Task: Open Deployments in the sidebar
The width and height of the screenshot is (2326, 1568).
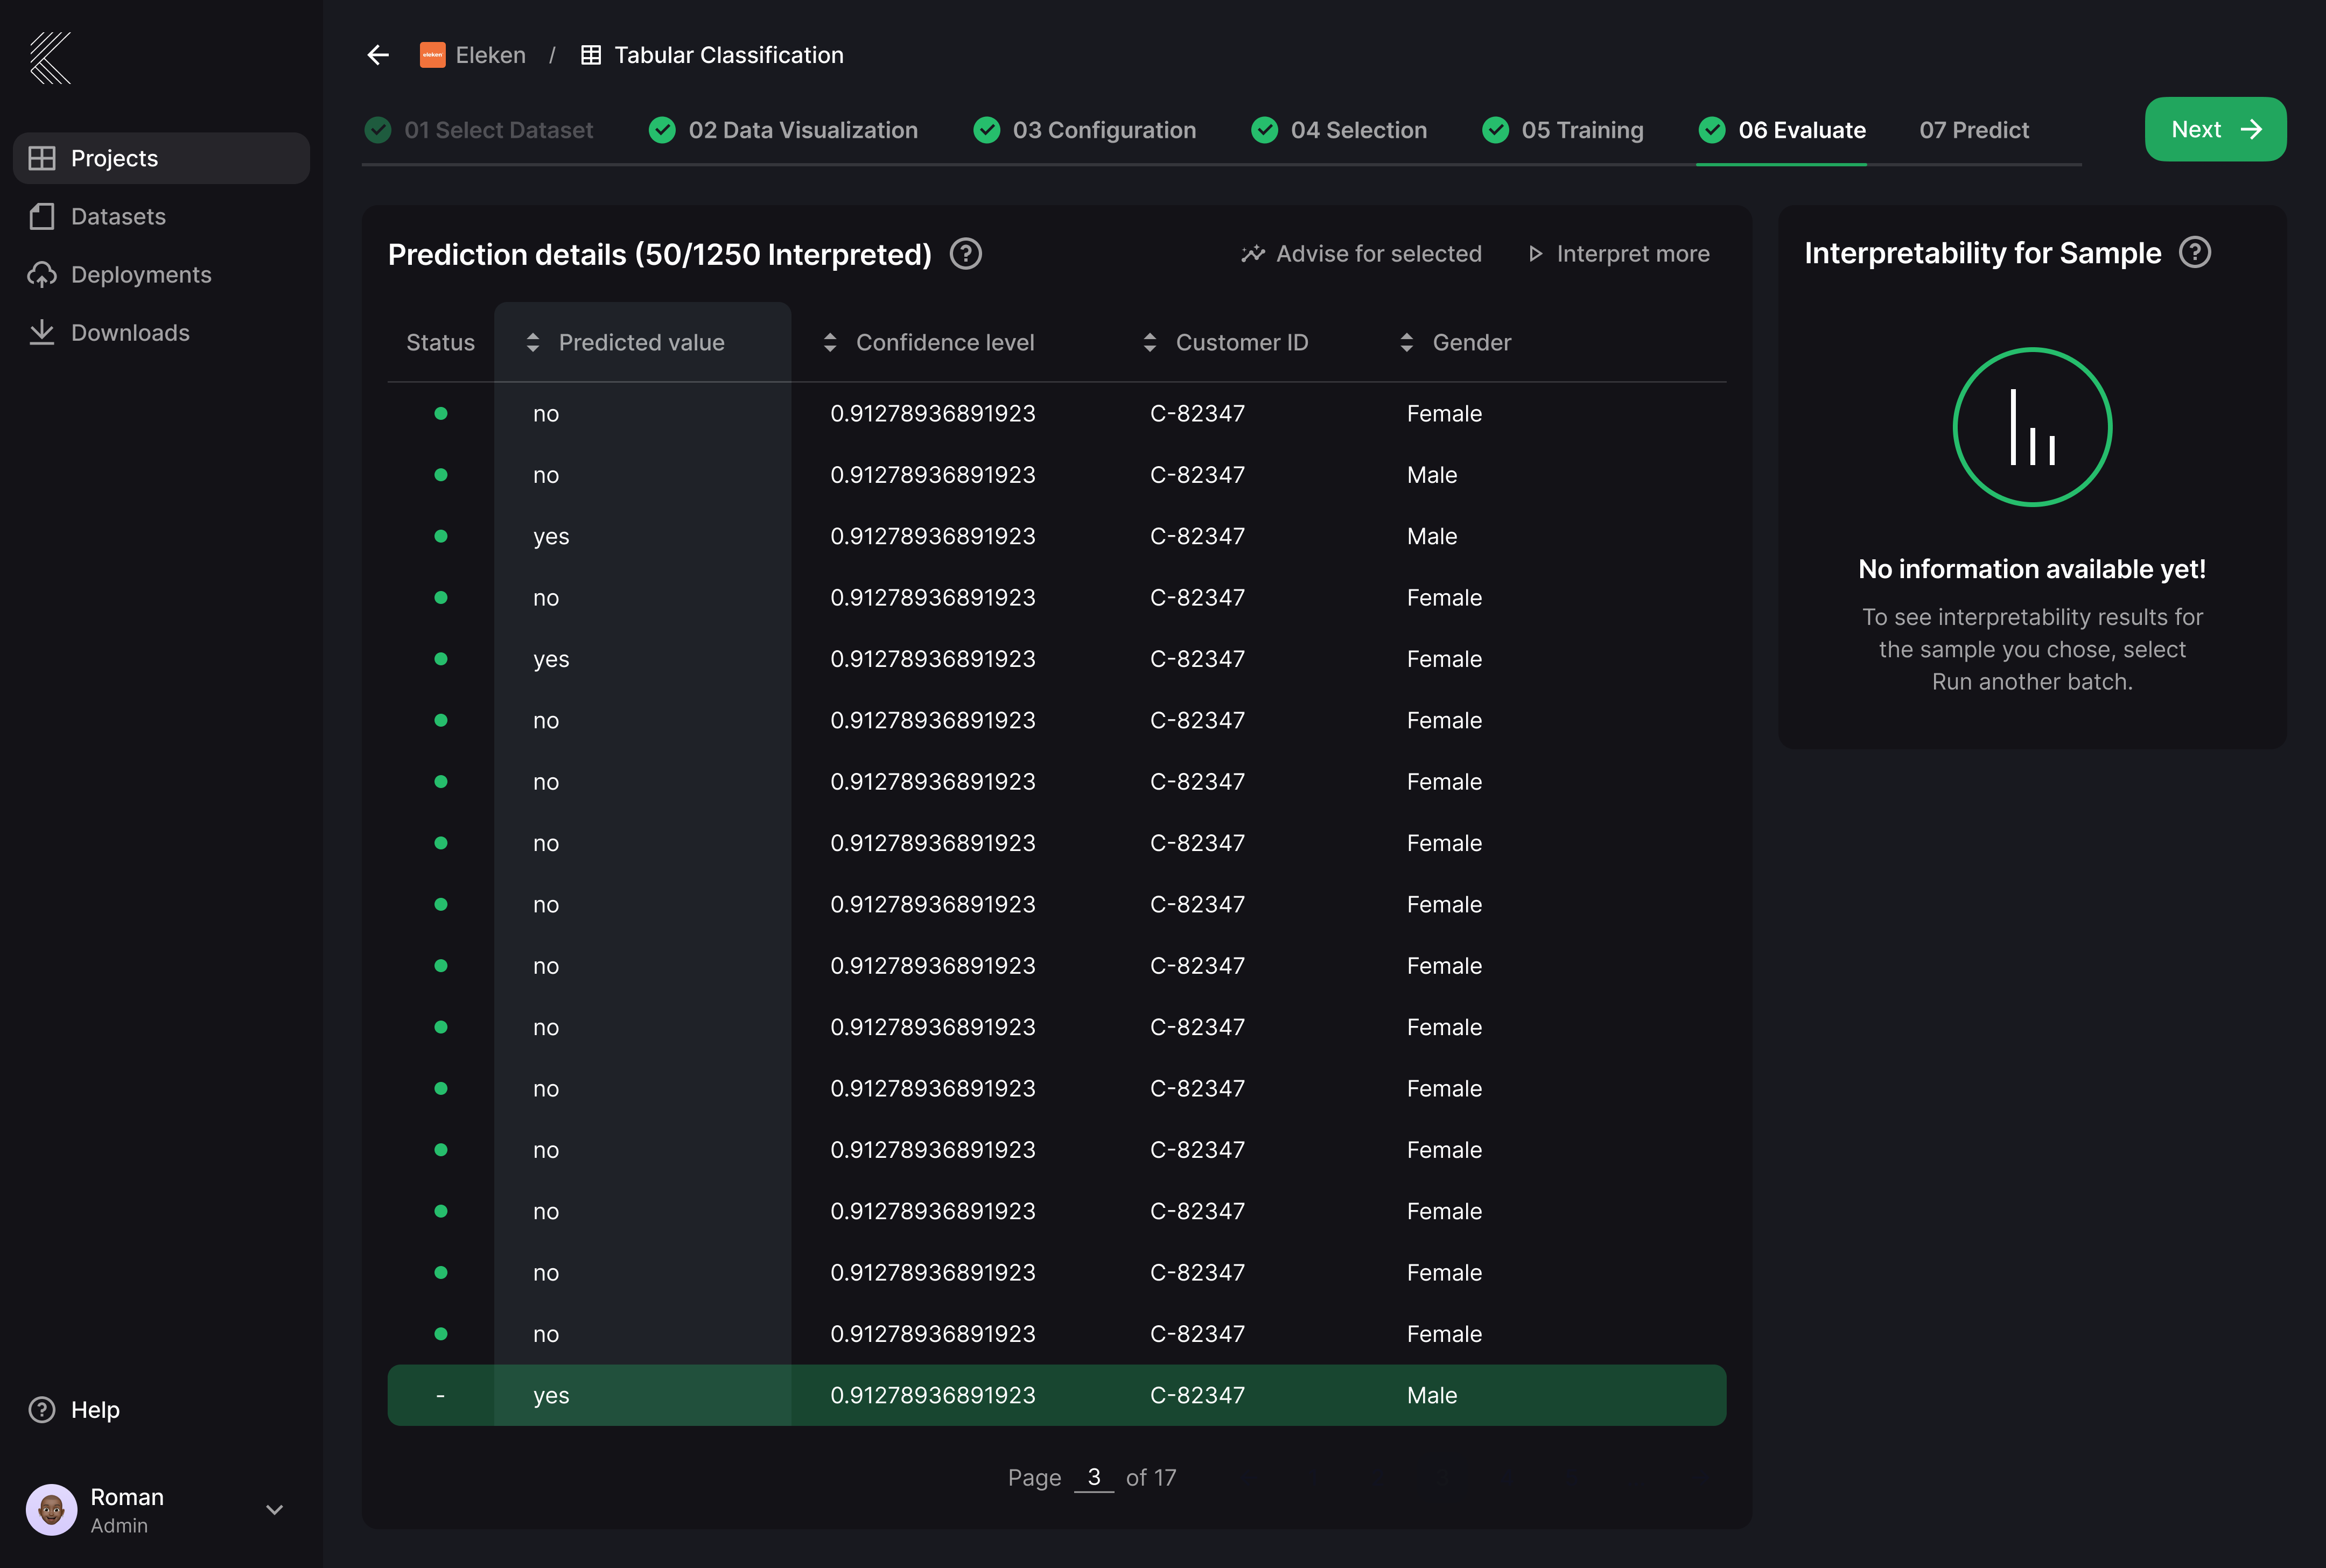Action: point(141,274)
